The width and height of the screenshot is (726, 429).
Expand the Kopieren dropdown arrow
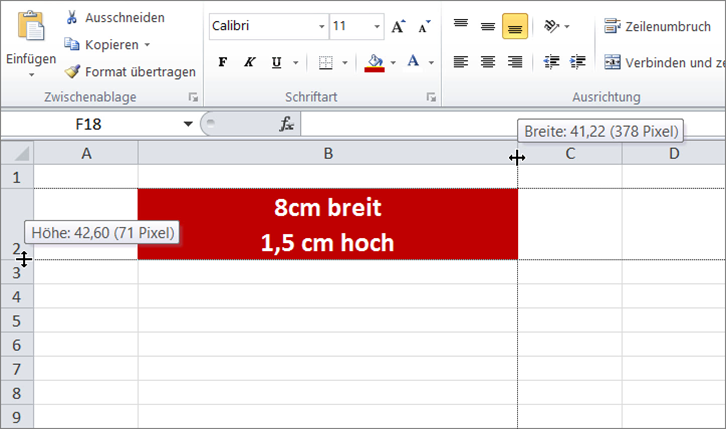147,45
